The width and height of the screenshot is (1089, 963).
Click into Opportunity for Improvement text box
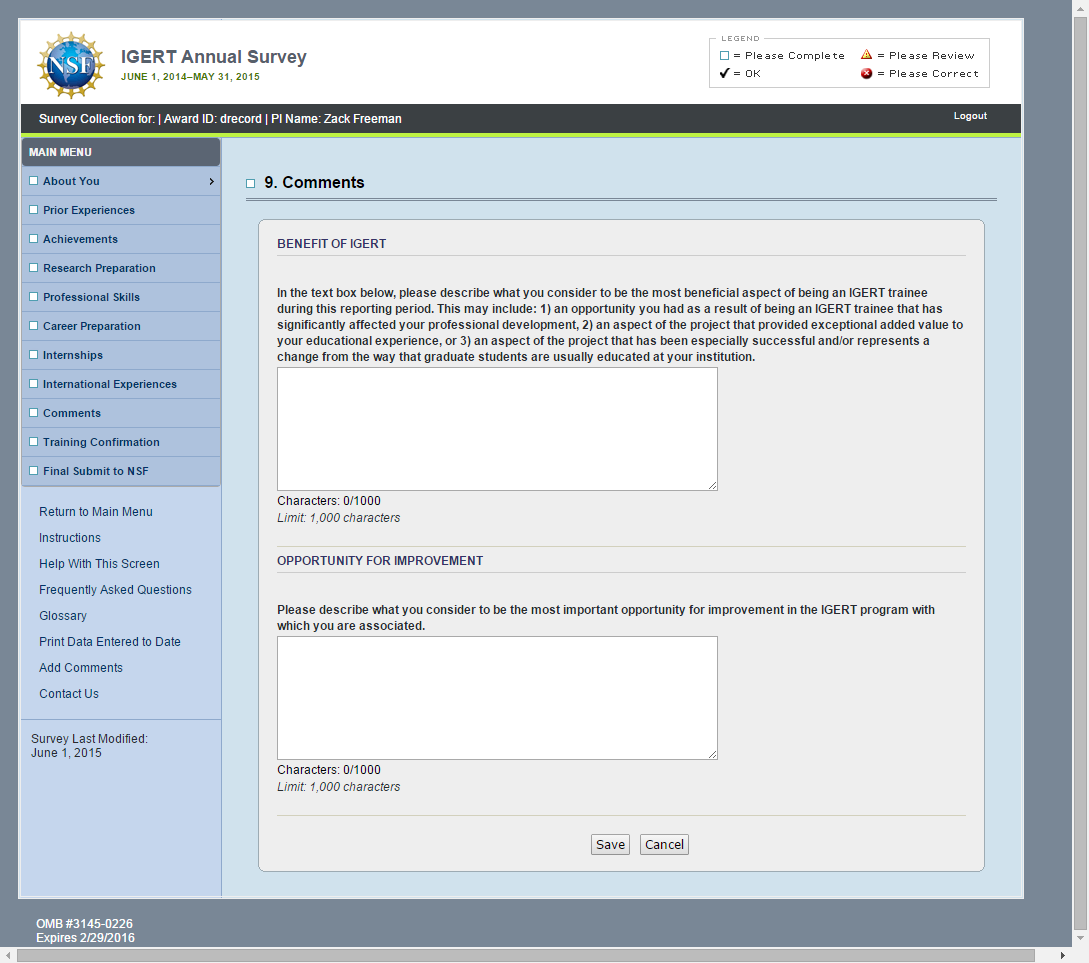[x=497, y=698]
